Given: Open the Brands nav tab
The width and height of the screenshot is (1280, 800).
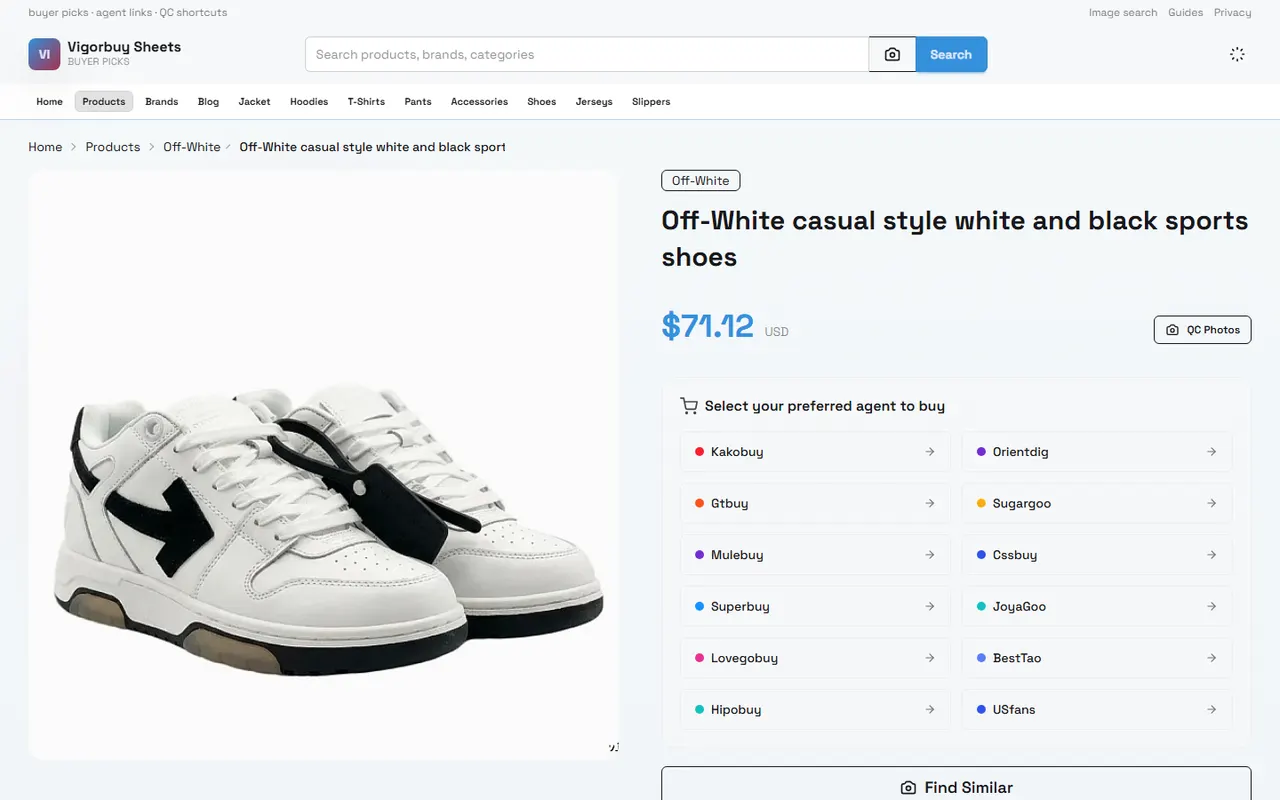Looking at the screenshot, I should pyautogui.click(x=161, y=101).
